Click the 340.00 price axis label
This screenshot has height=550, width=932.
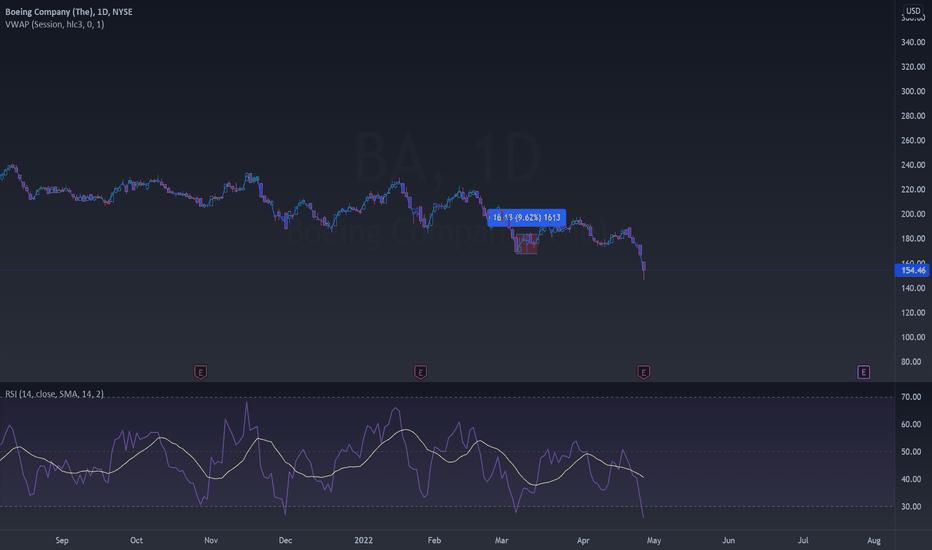point(913,42)
